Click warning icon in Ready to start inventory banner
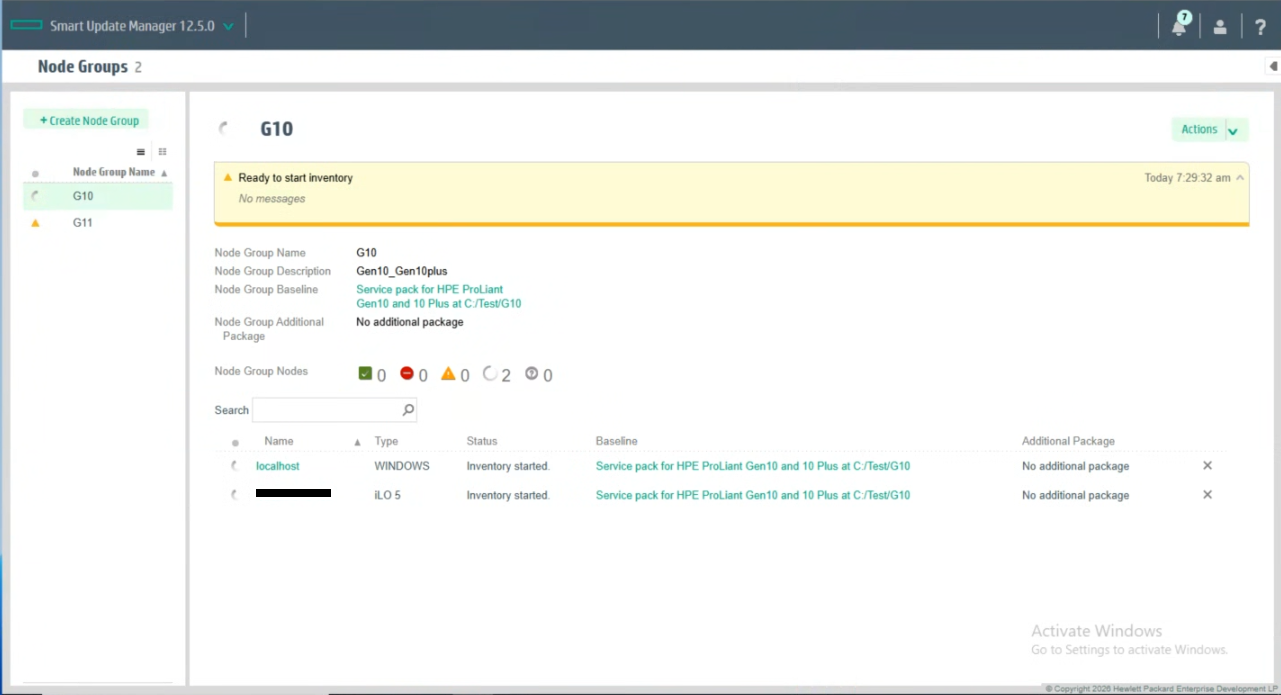The image size is (1281, 695). point(228,178)
